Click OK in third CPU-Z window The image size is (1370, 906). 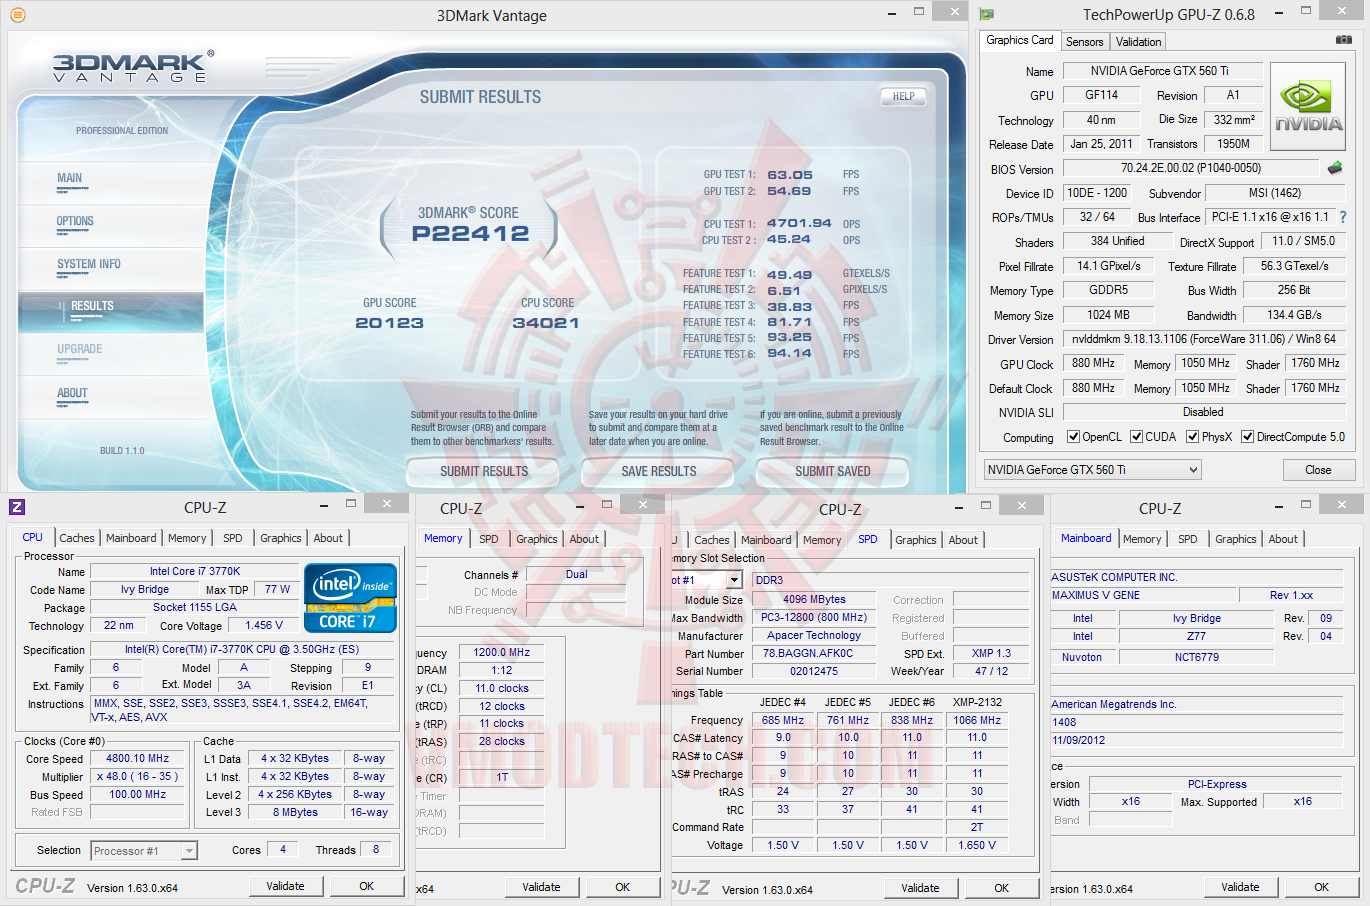[x=1001, y=888]
